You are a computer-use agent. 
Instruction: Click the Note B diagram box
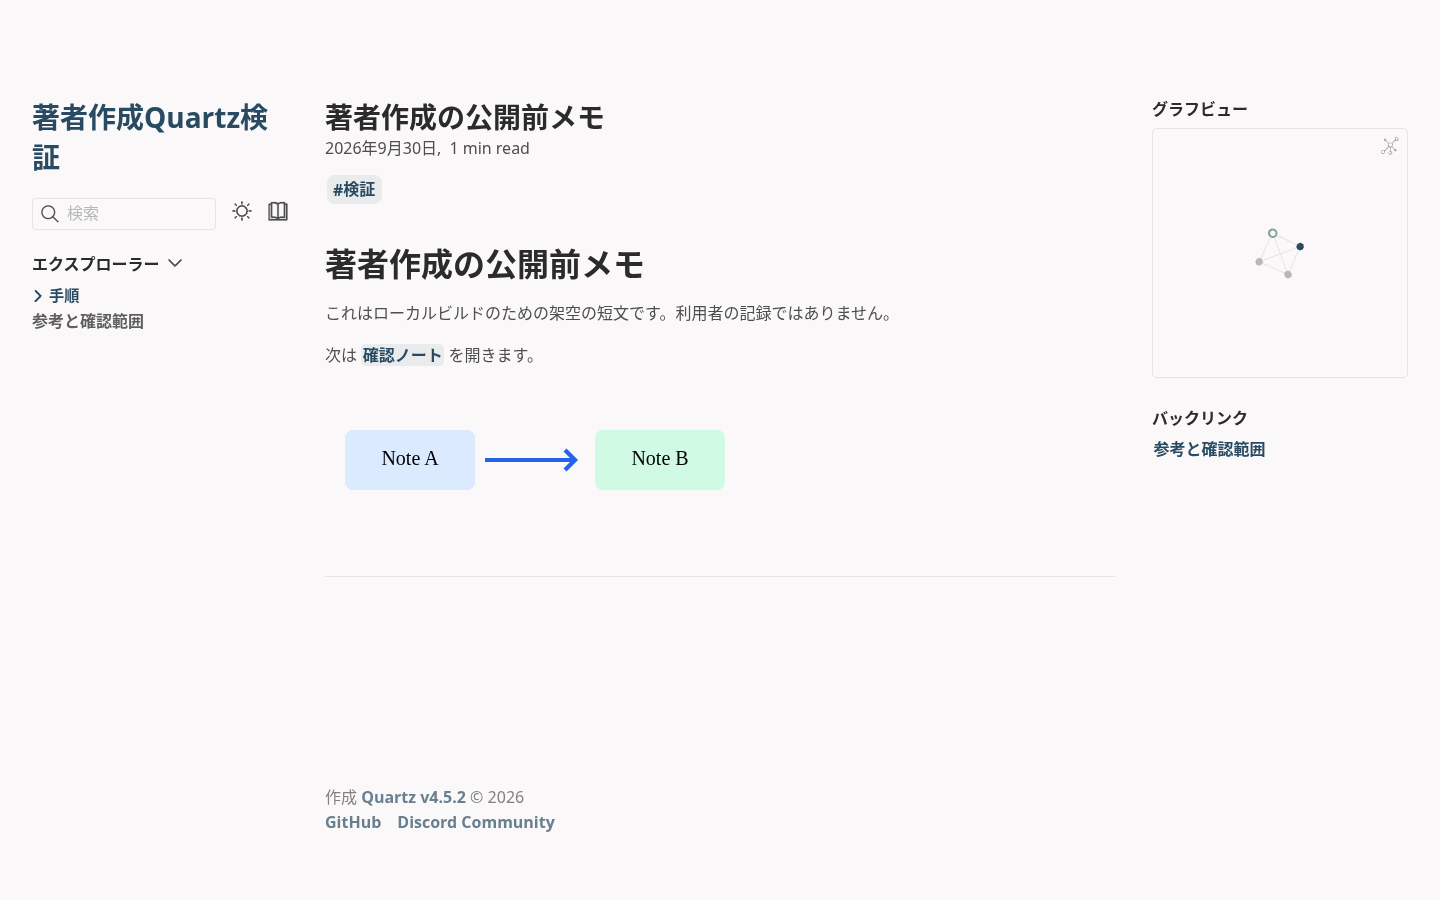[x=660, y=460]
